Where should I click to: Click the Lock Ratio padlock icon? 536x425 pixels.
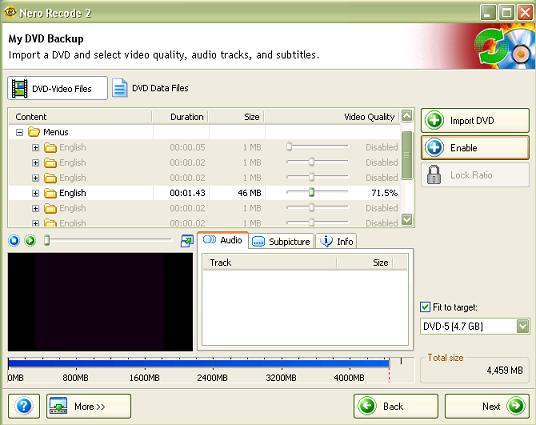click(434, 175)
